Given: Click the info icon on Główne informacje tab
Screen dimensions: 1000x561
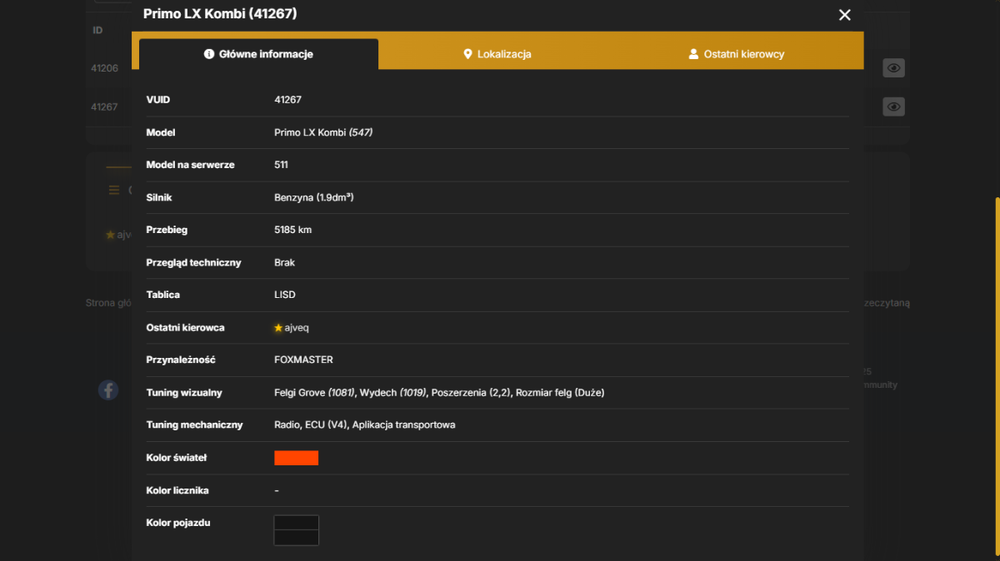Looking at the screenshot, I should click(x=209, y=54).
